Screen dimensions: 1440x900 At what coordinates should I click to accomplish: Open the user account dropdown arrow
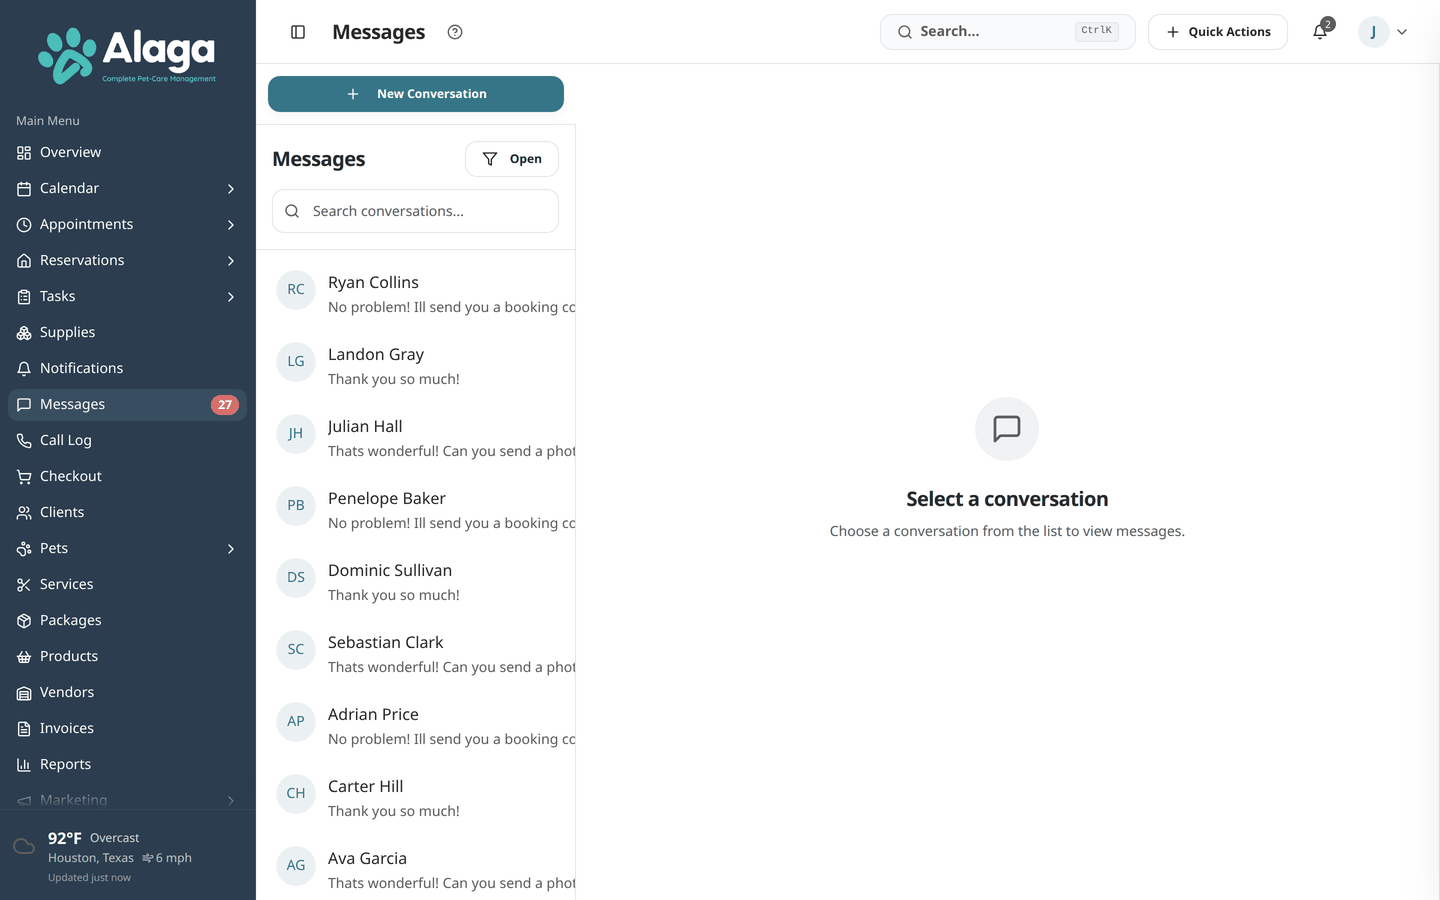pos(1402,32)
